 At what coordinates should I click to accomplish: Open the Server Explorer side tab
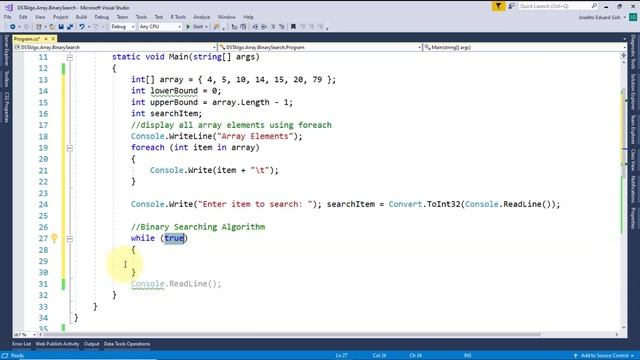click(x=6, y=50)
